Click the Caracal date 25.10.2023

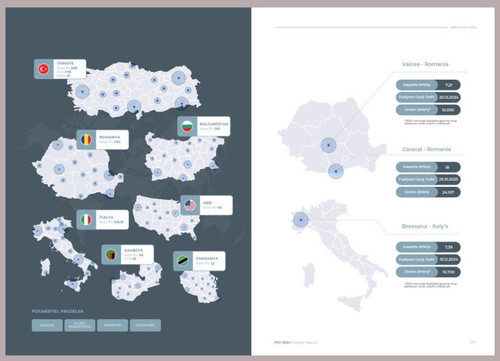pyautogui.click(x=449, y=179)
